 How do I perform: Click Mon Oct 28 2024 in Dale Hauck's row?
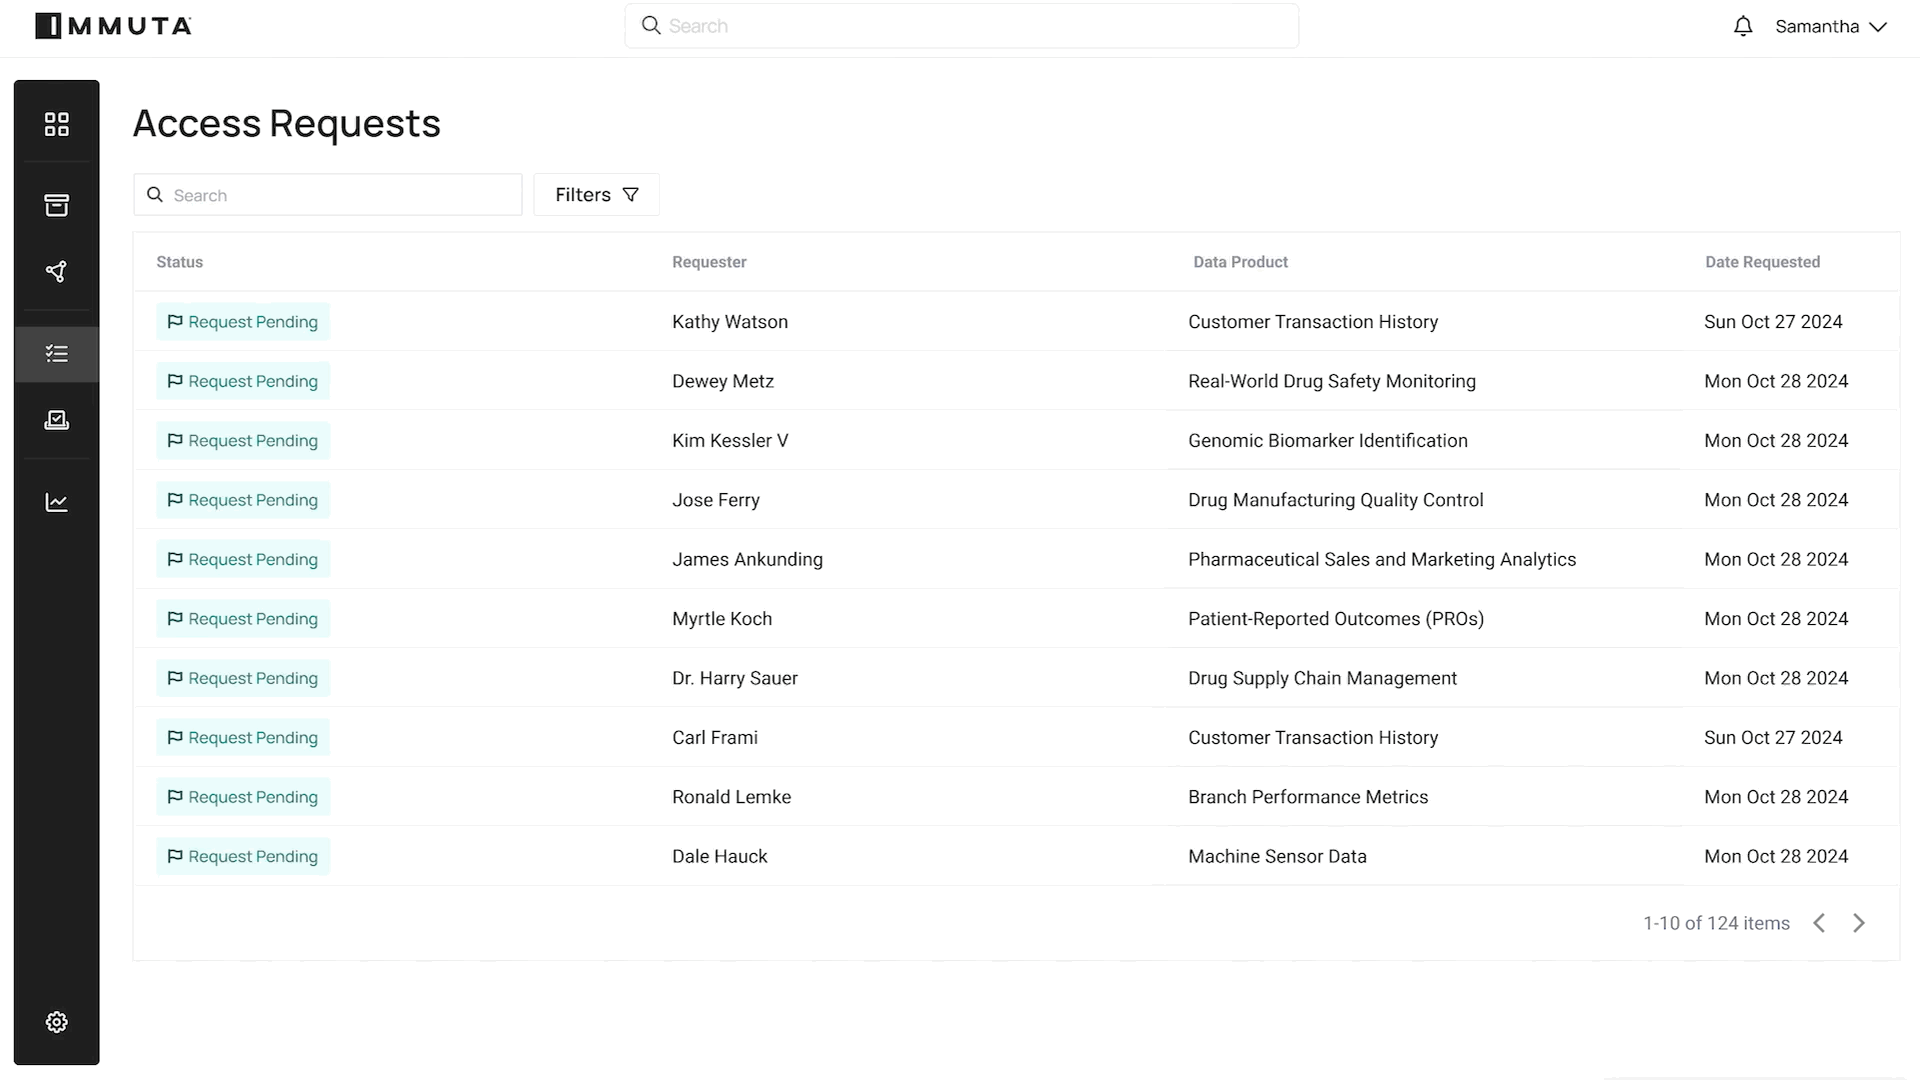[1776, 856]
